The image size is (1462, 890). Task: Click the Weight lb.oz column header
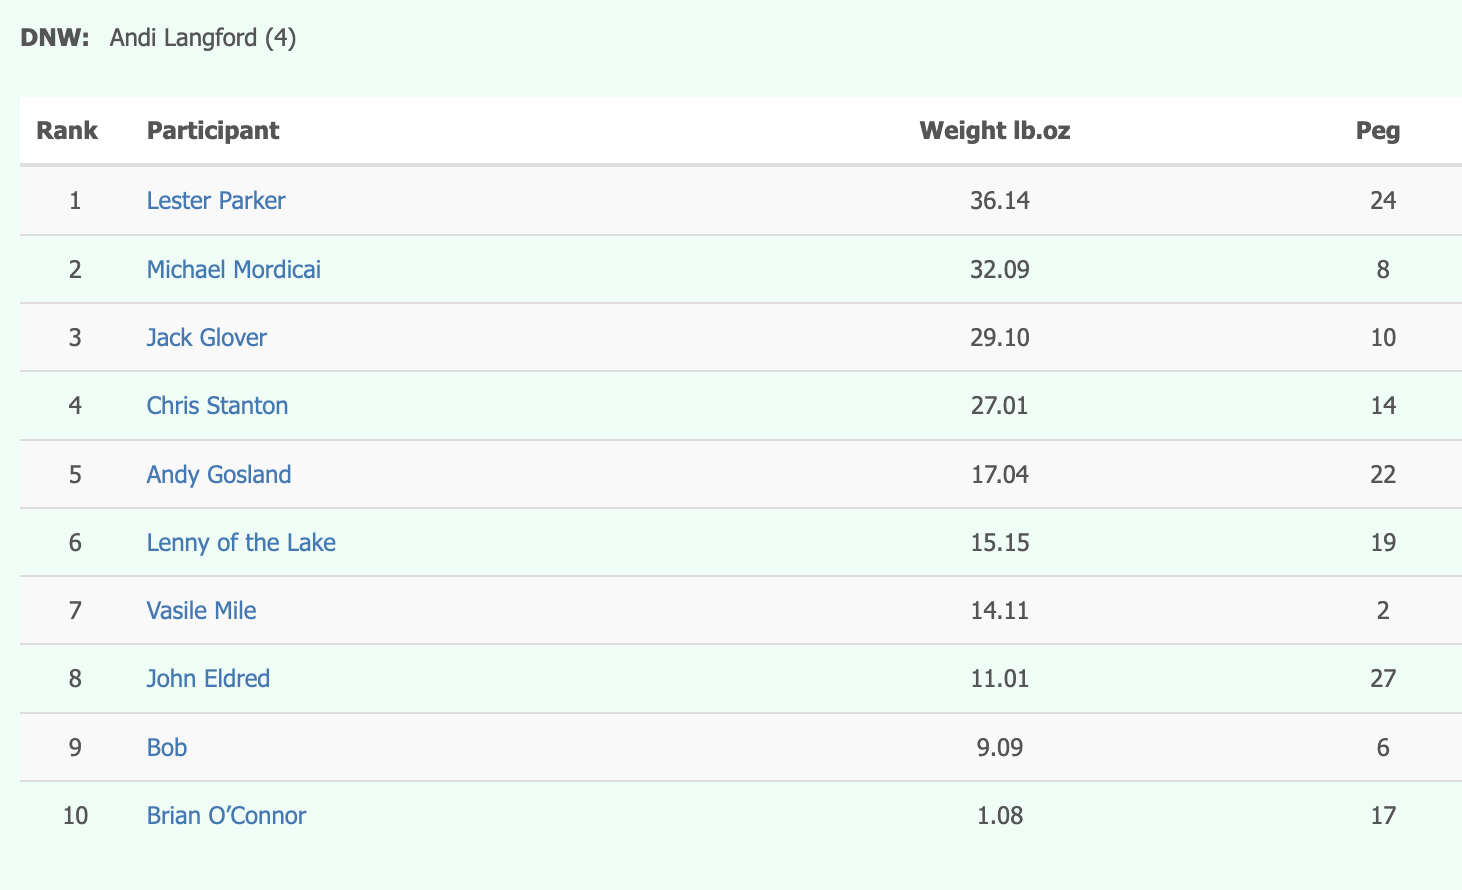click(x=995, y=131)
